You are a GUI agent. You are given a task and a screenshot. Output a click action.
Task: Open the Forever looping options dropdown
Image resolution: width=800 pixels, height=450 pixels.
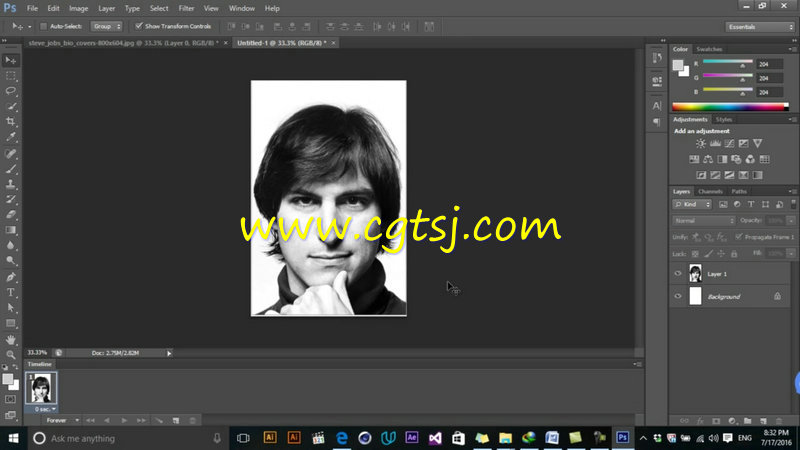[x=62, y=420]
